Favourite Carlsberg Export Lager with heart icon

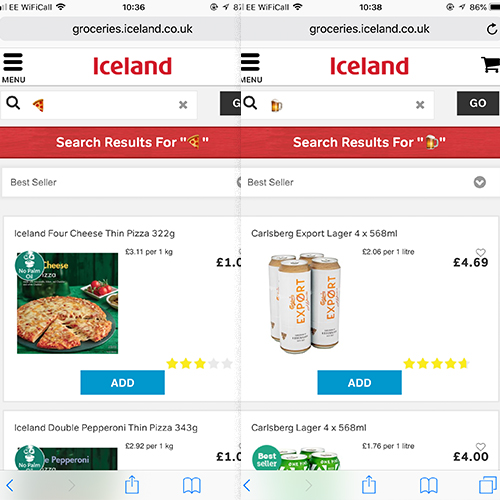(x=480, y=252)
